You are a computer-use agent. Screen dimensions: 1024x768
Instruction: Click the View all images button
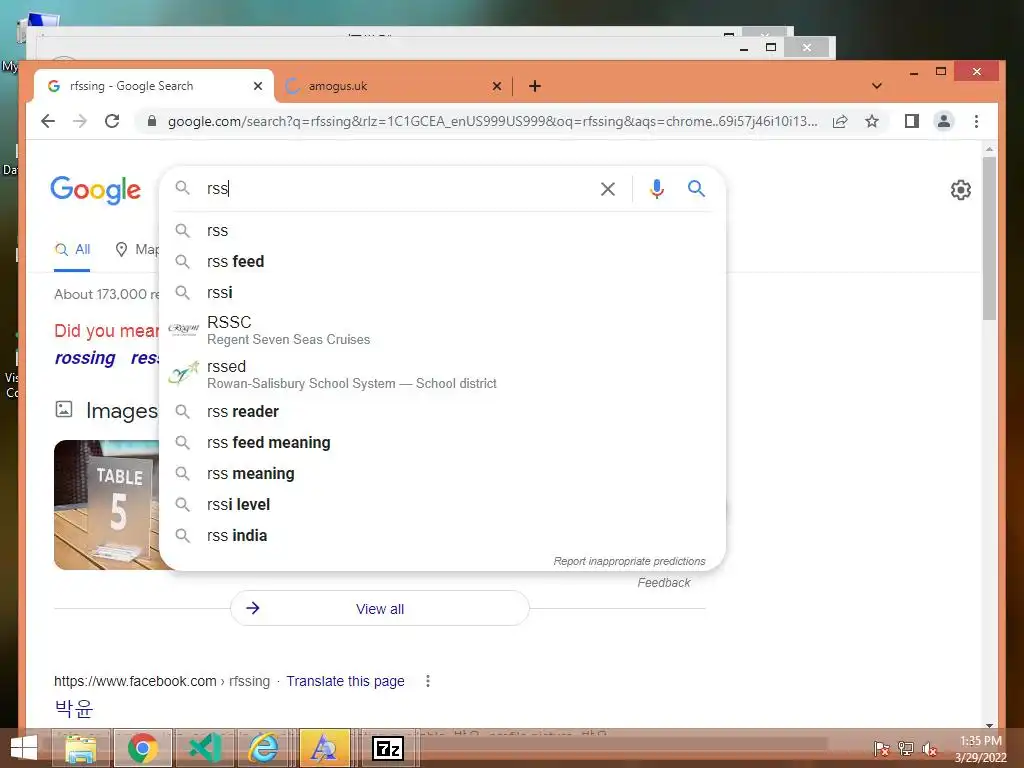point(379,609)
